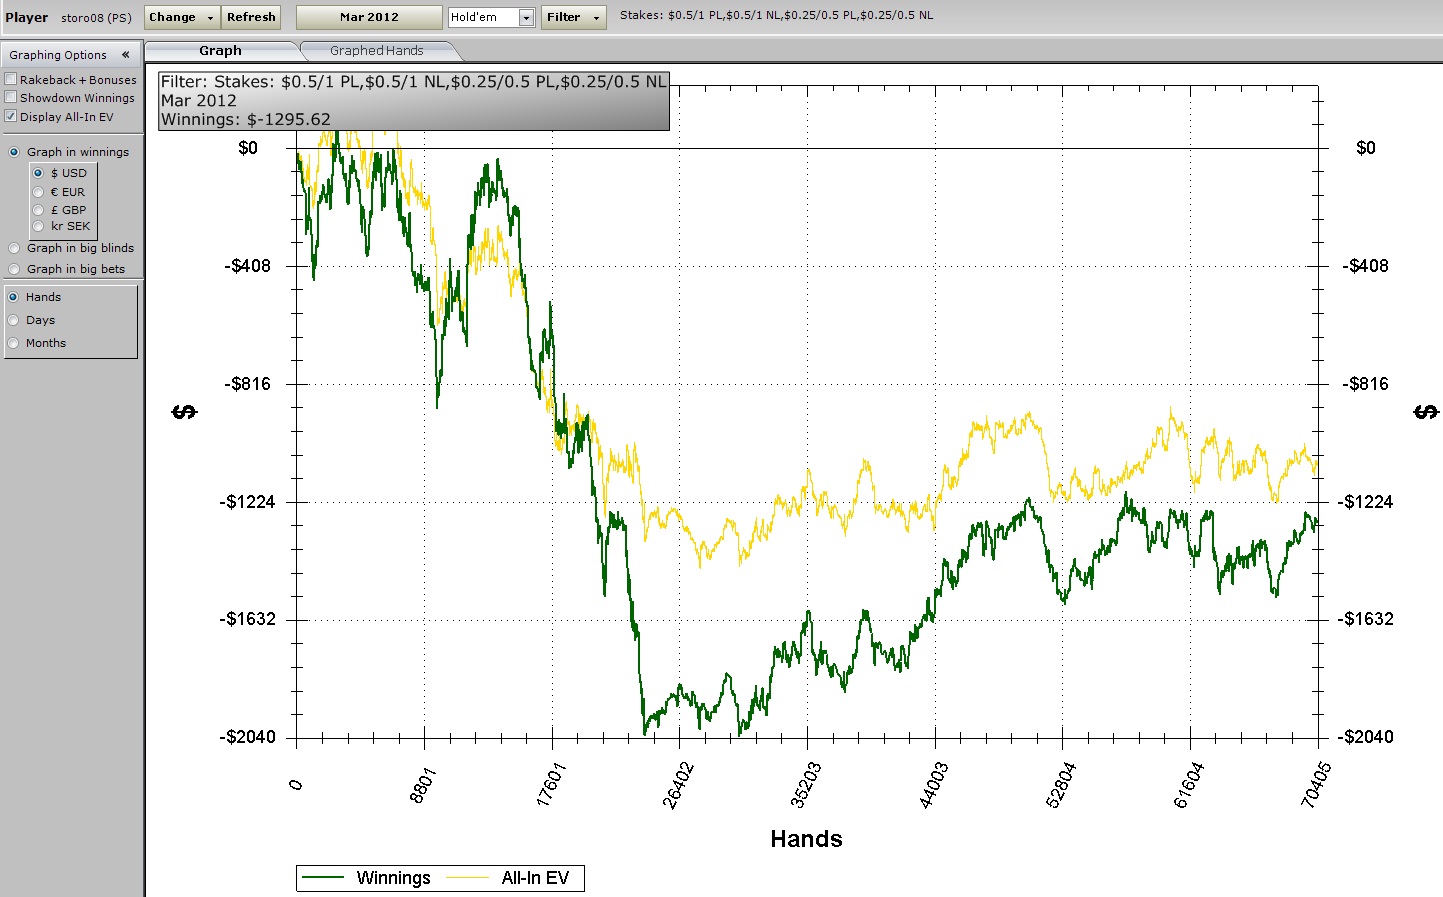
Task: Click the green Winnings legend line
Action: coord(323,878)
